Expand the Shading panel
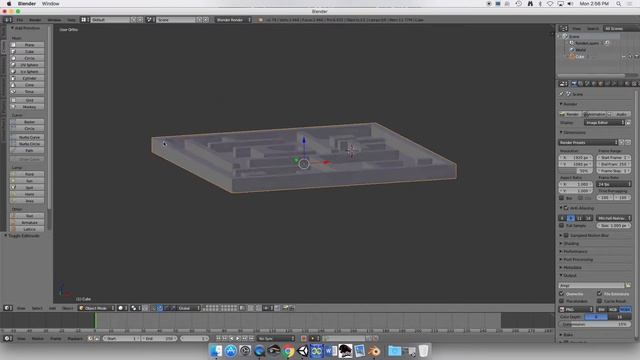The image size is (640, 360). [x=571, y=244]
